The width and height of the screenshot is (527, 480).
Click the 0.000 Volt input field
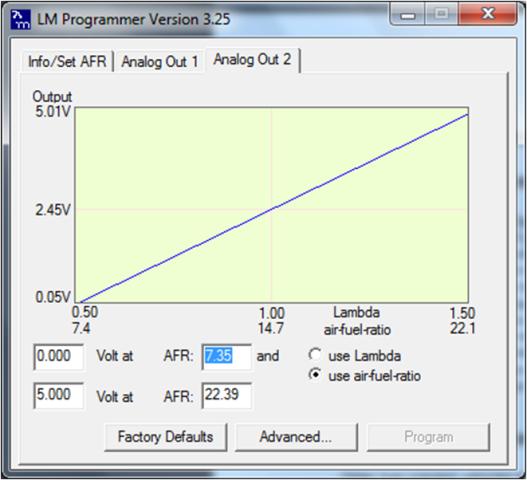pyautogui.click(x=58, y=357)
